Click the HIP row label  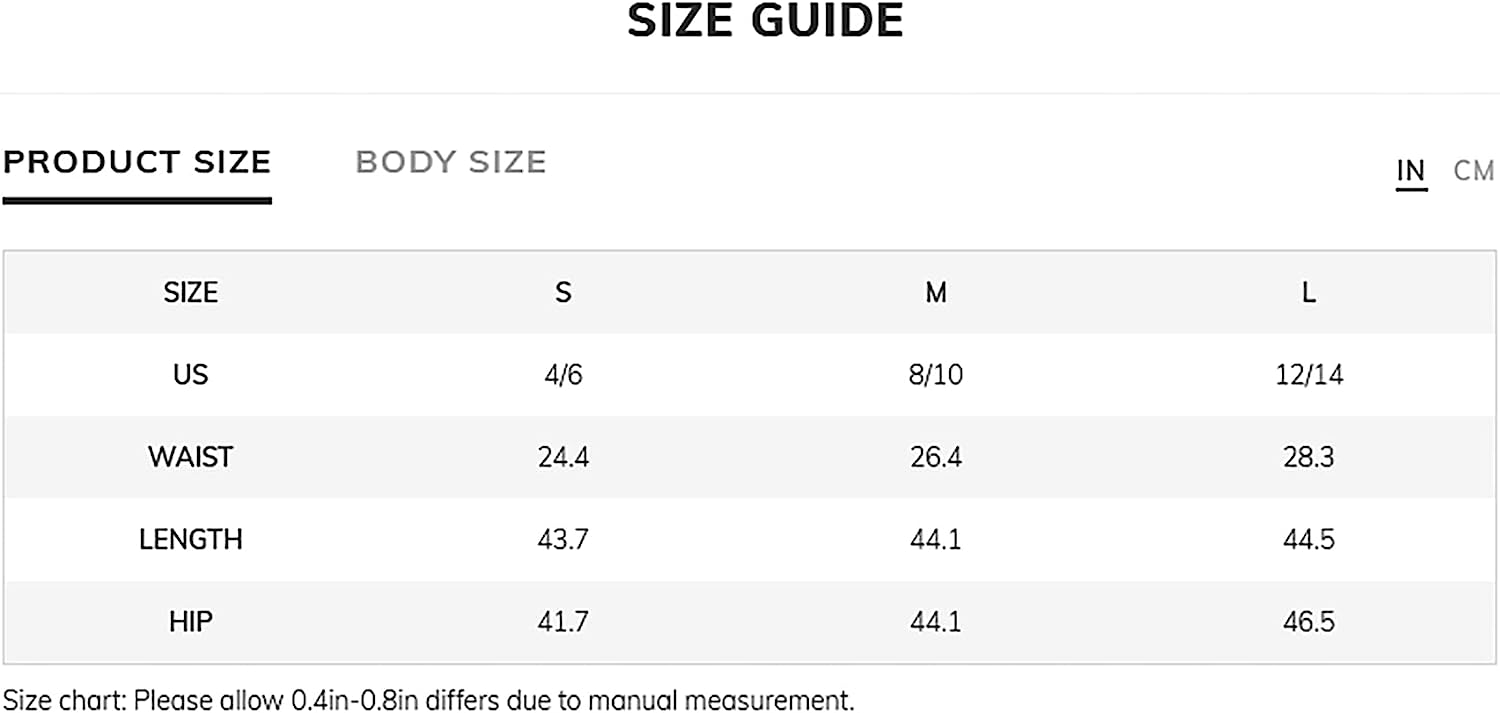click(191, 622)
